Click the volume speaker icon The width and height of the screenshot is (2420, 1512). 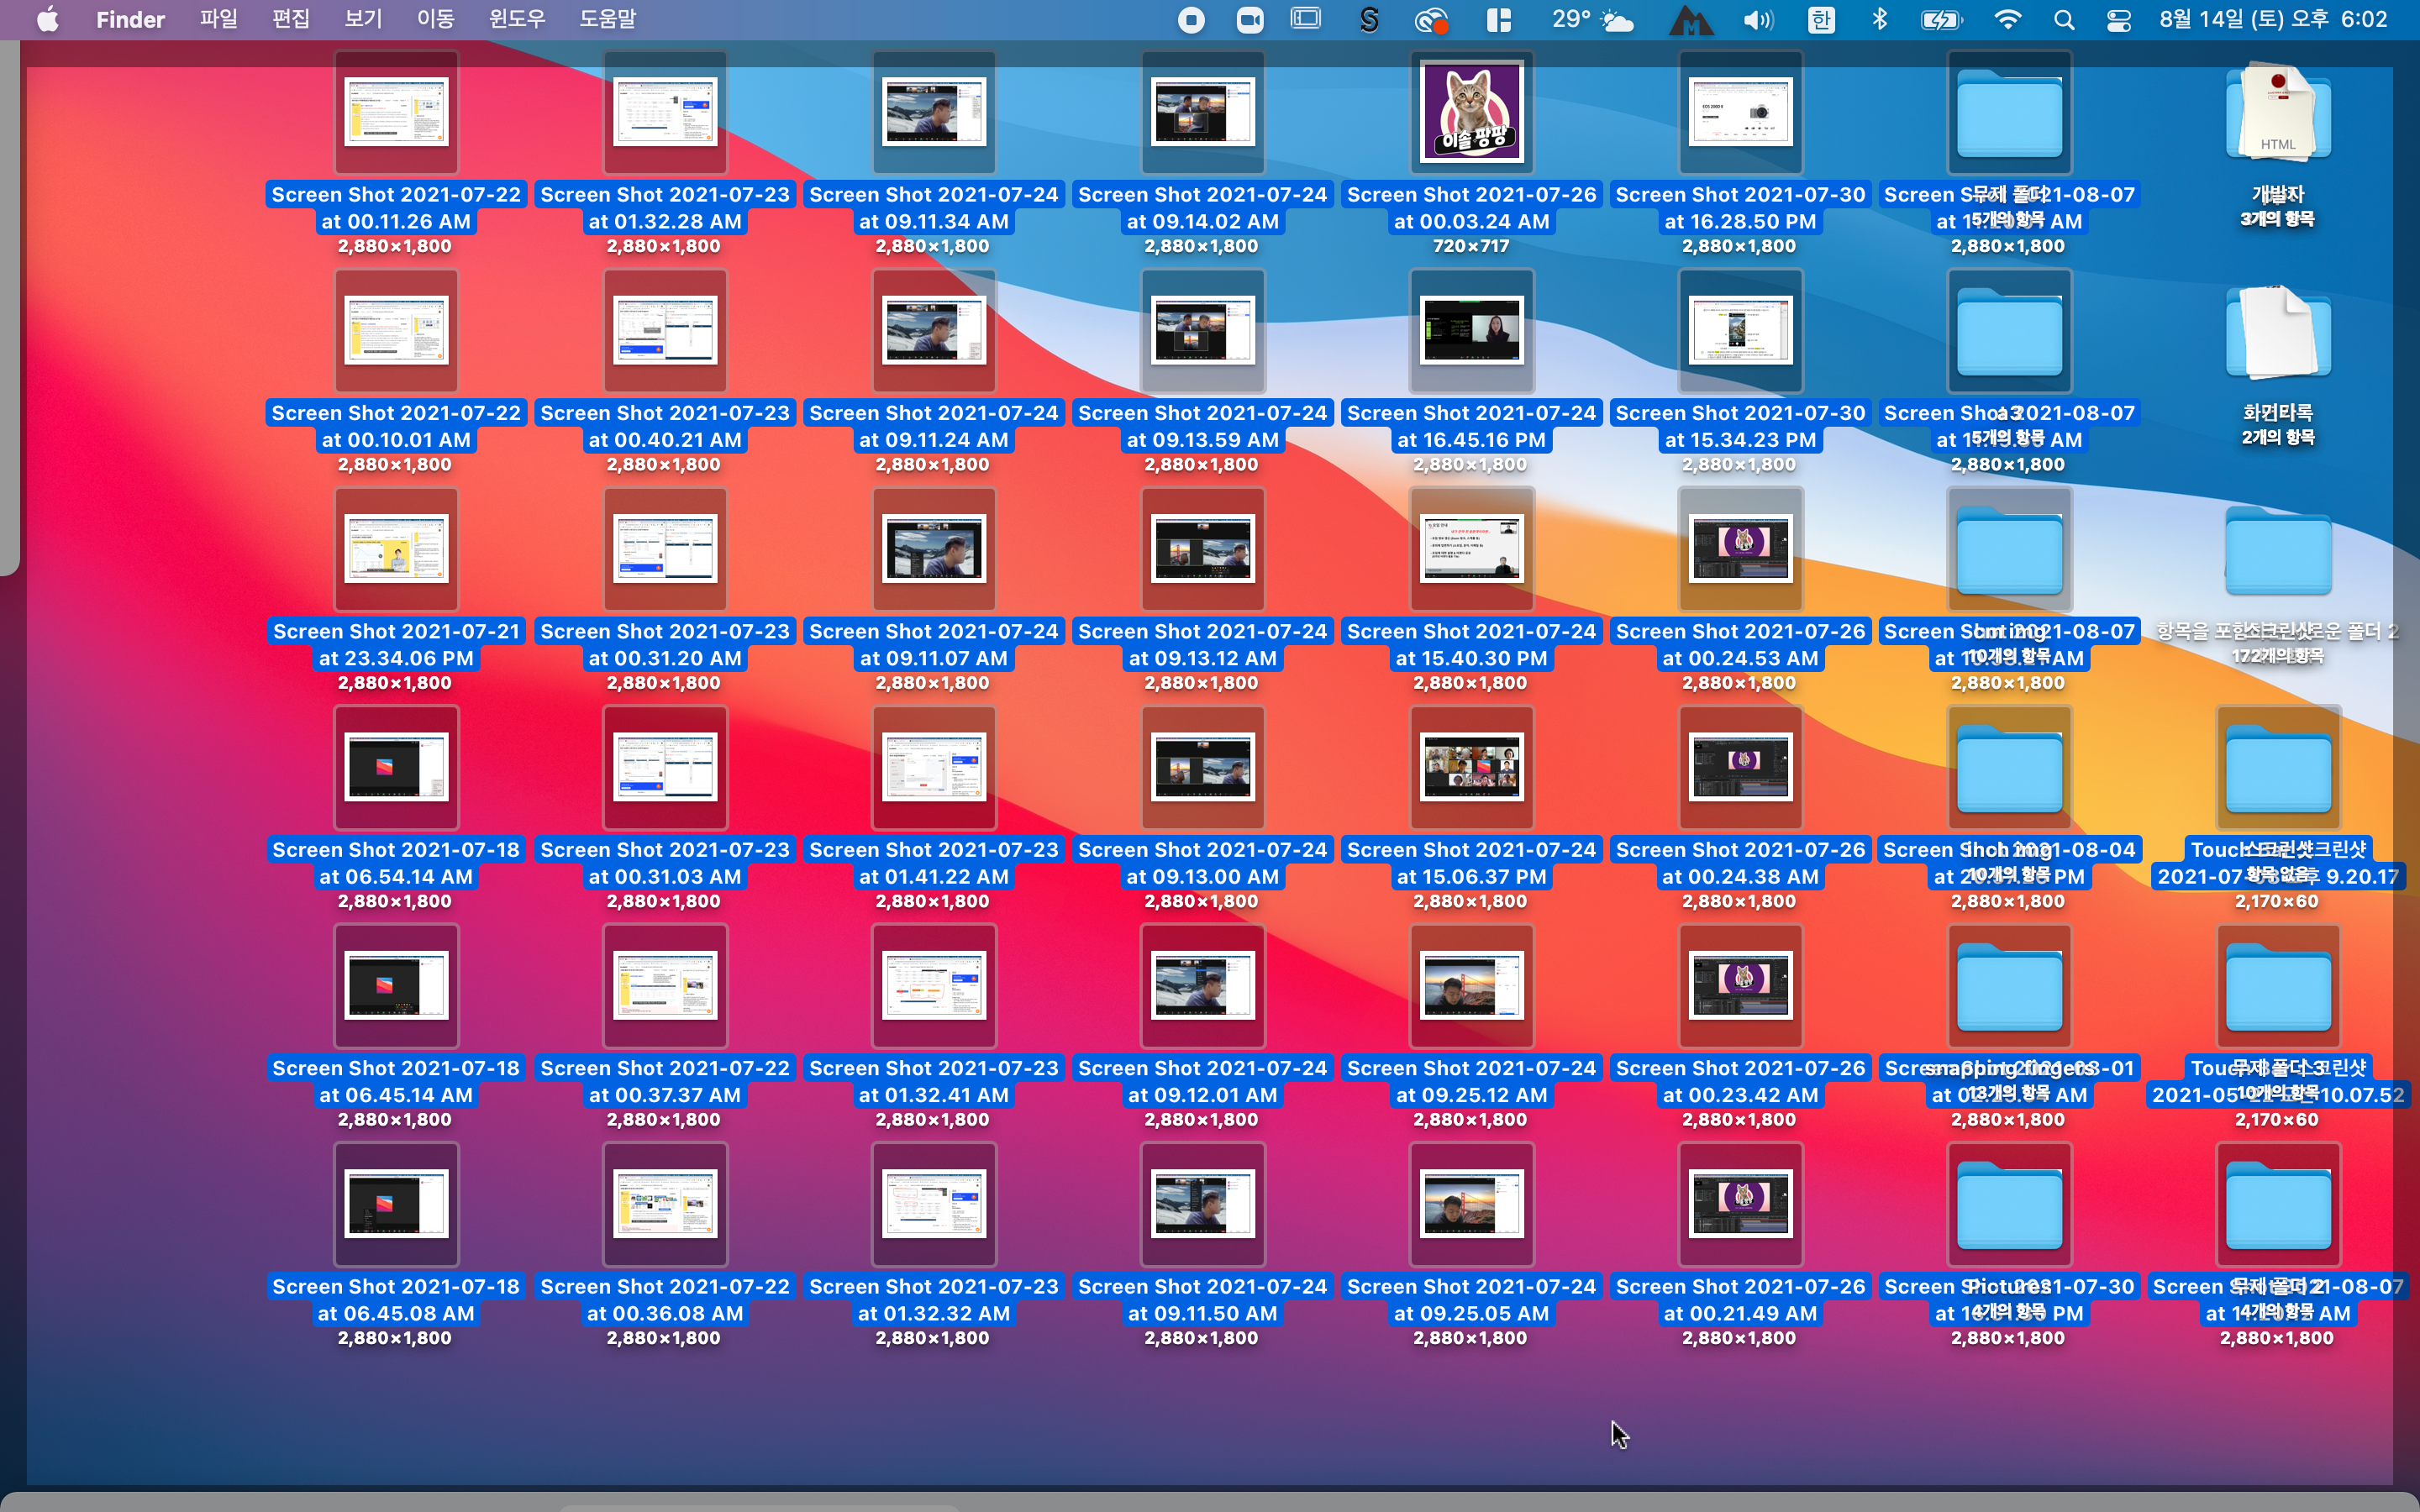[1757, 20]
